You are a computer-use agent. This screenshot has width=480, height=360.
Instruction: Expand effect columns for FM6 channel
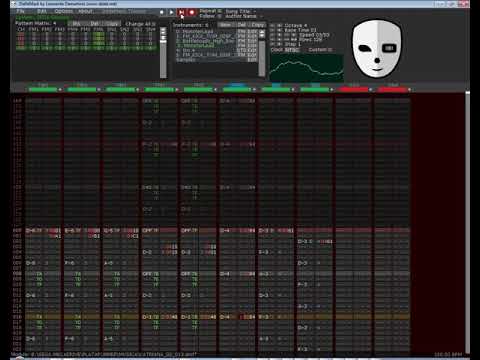[x=254, y=89]
